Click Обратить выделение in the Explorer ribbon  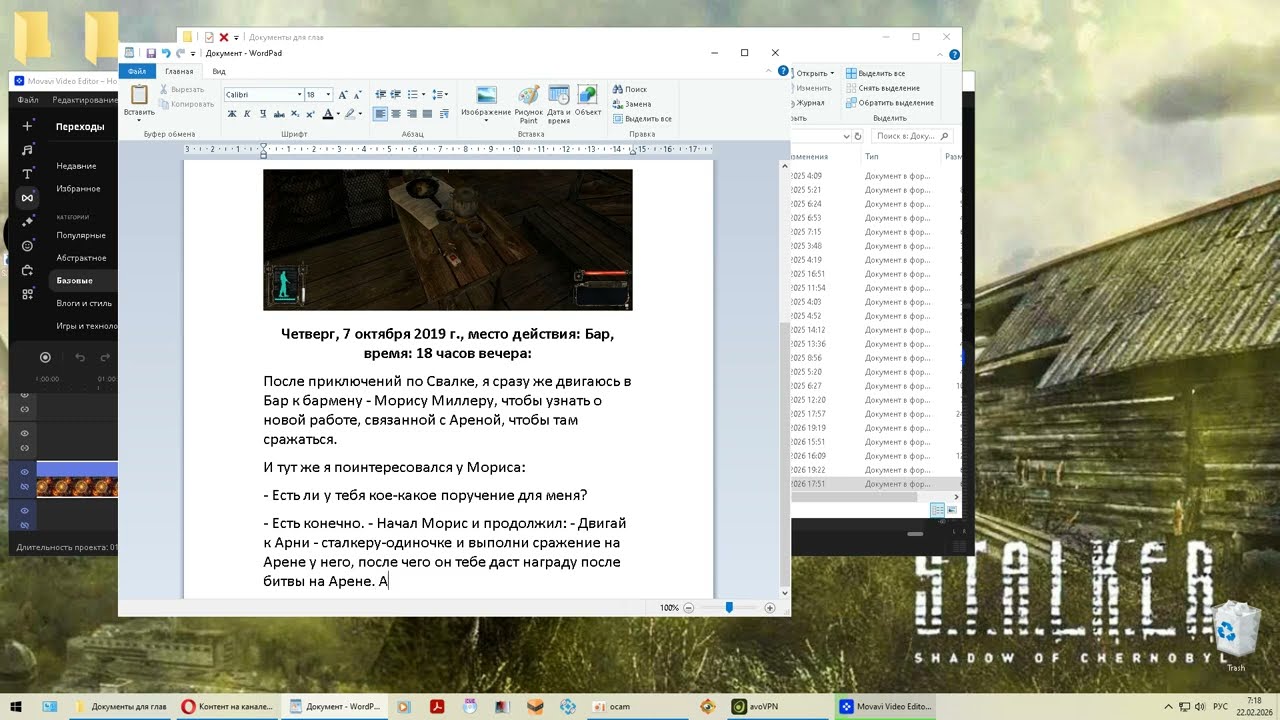click(x=890, y=103)
